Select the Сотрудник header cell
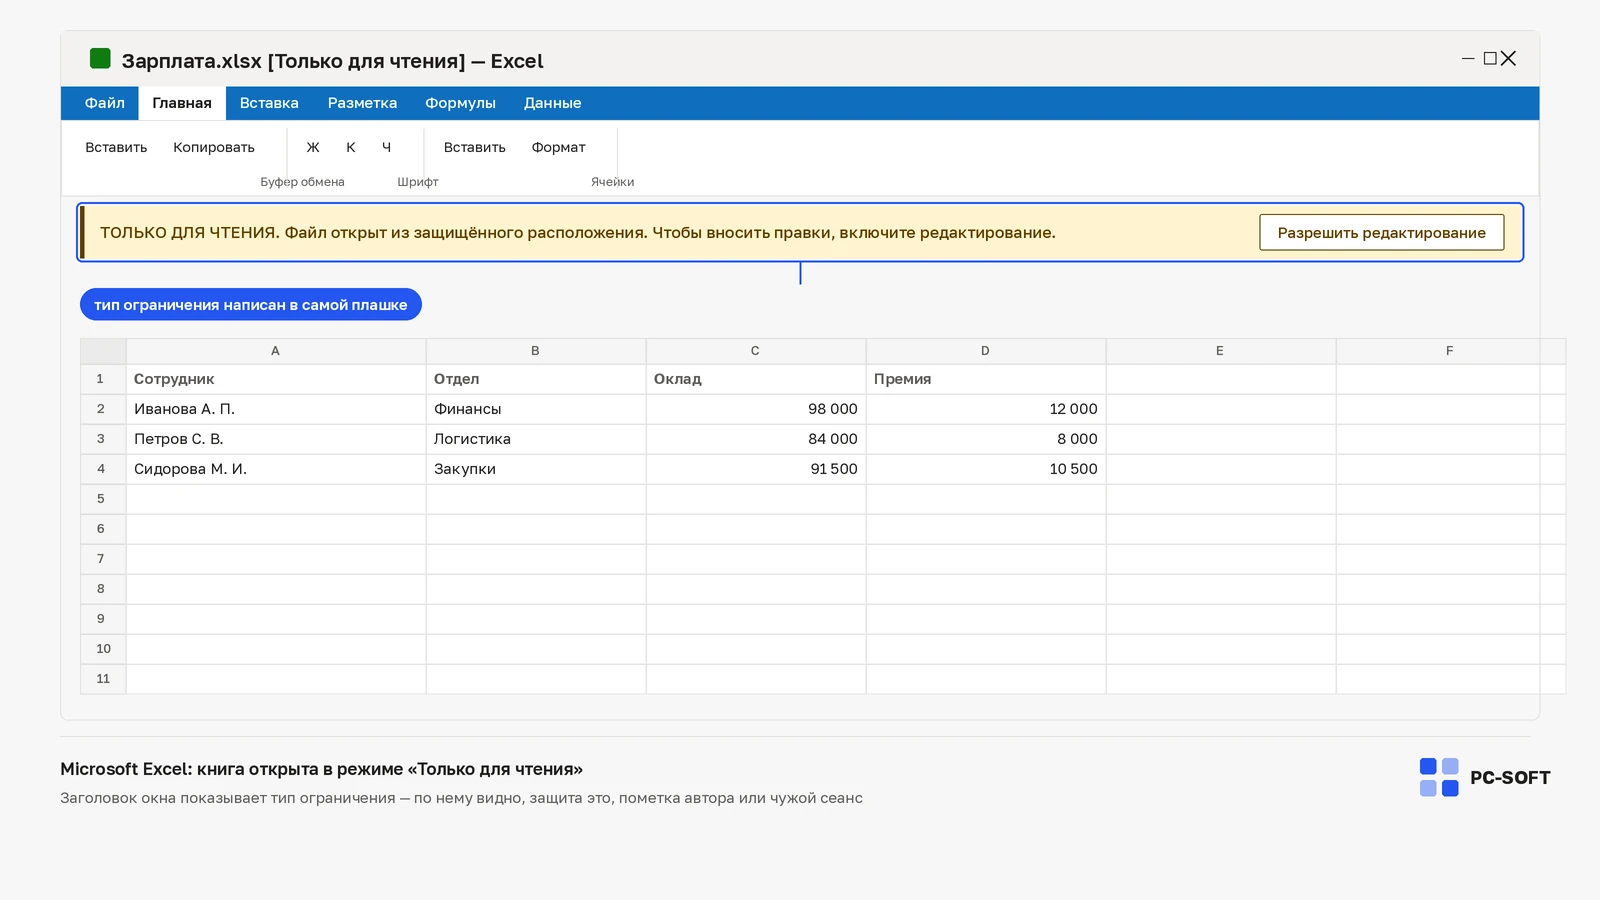Screen dimensions: 1600x900 point(276,379)
